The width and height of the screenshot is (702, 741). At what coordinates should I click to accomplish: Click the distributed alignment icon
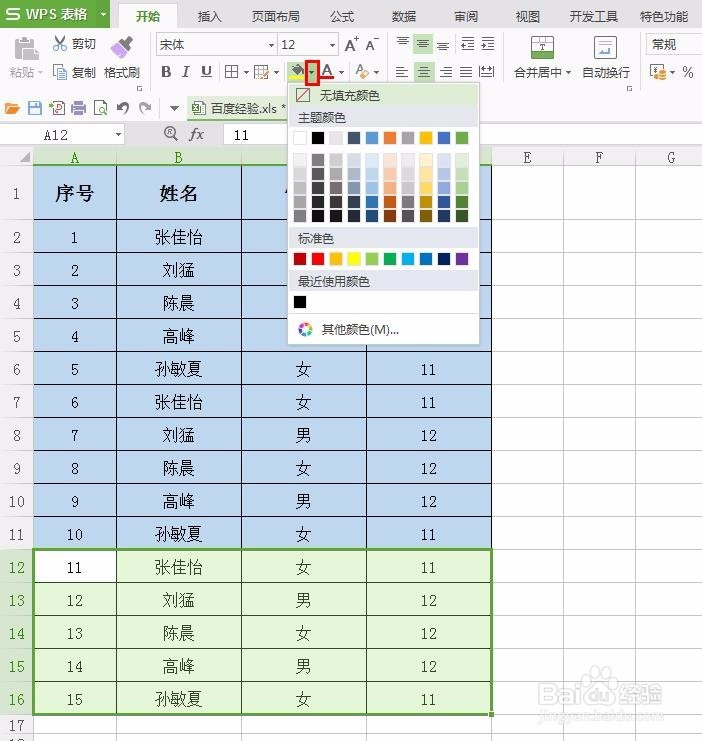[x=487, y=72]
